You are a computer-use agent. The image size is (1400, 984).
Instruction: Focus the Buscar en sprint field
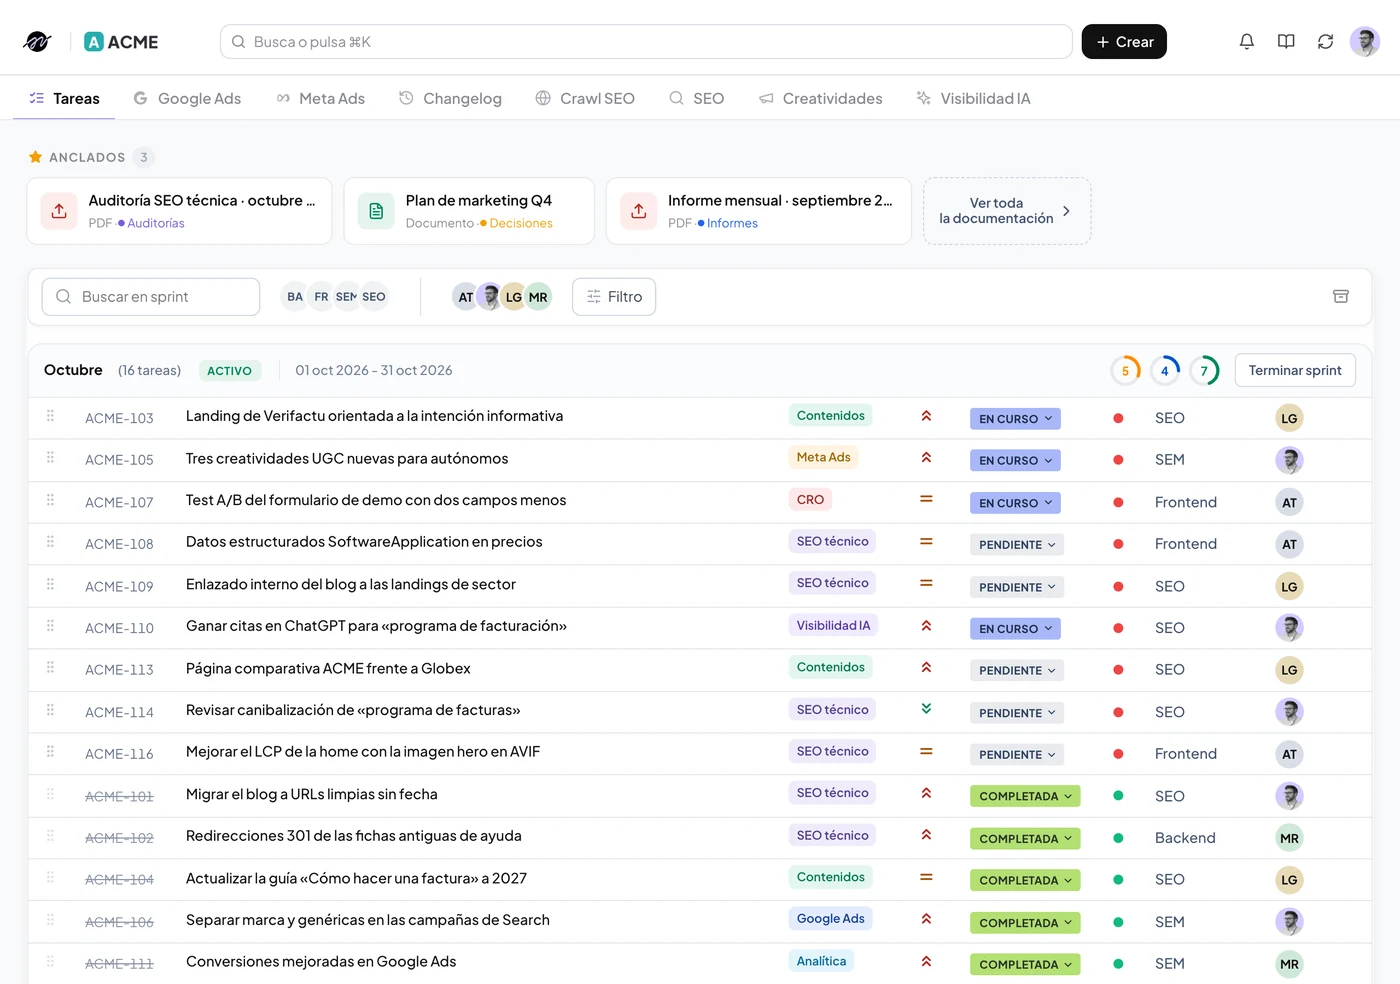click(x=151, y=297)
